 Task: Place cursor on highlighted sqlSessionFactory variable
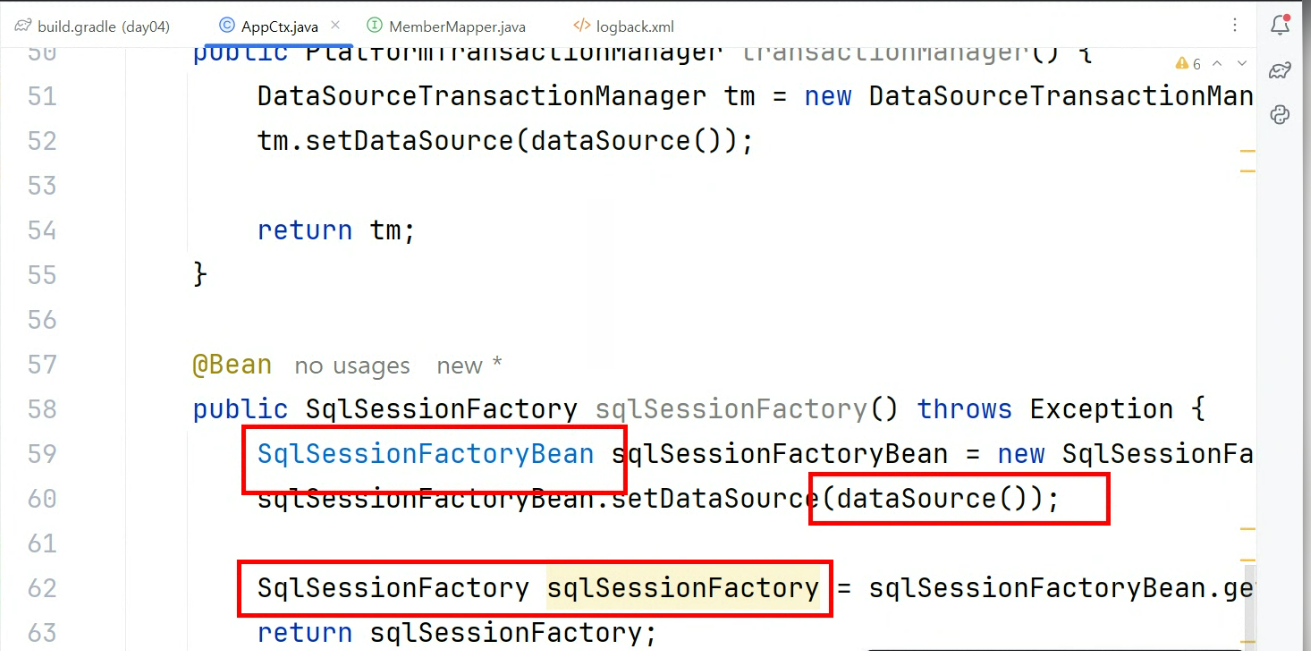[x=682, y=588]
